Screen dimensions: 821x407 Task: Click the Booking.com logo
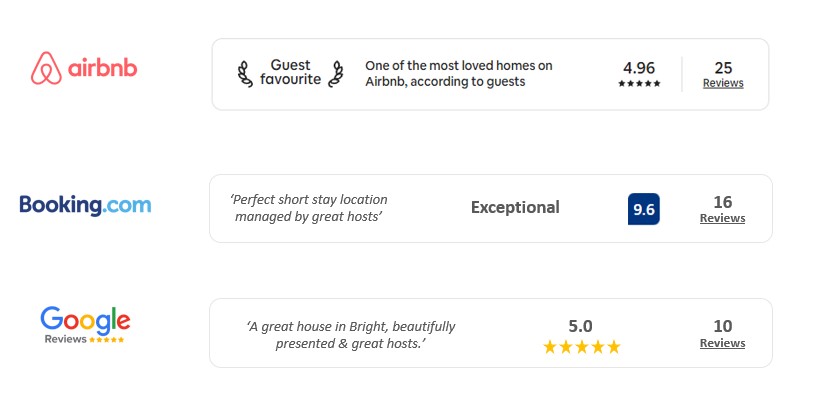coord(85,205)
